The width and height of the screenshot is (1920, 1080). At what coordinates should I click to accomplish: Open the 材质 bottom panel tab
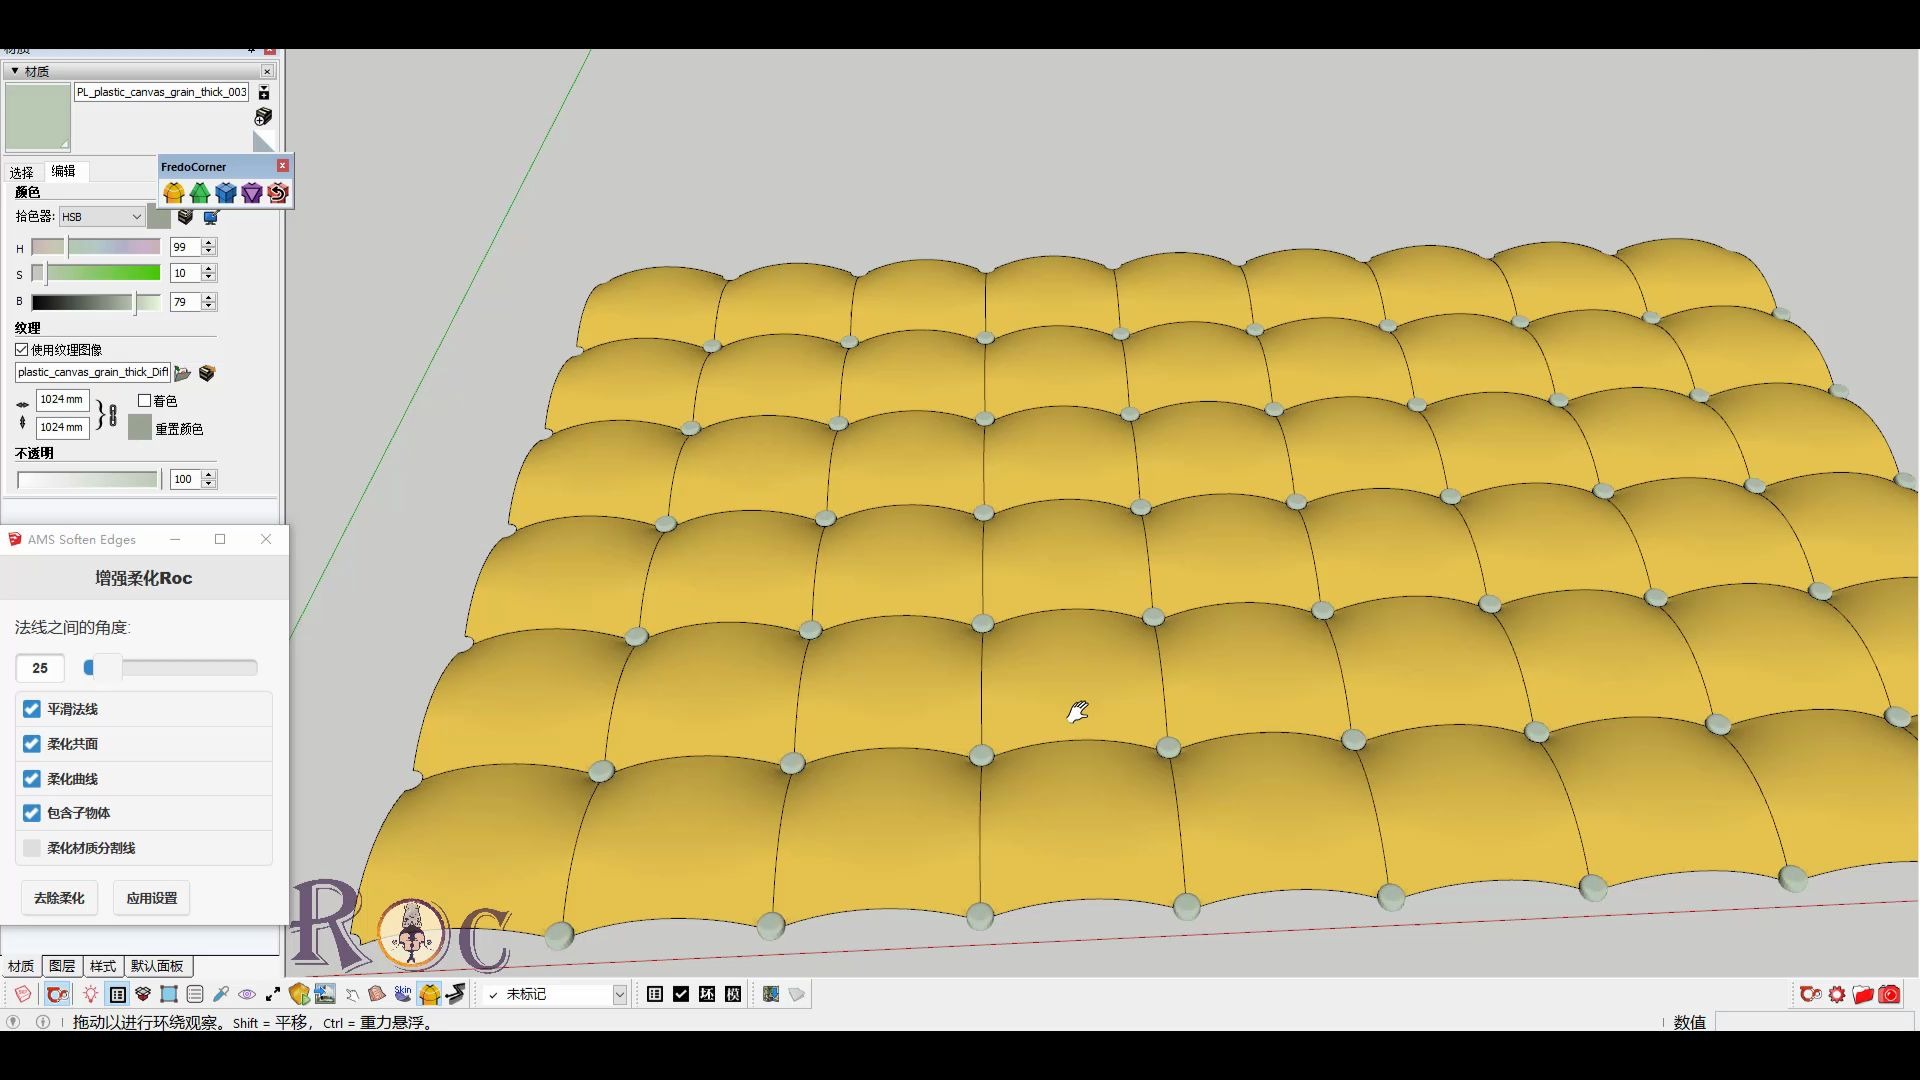pyautogui.click(x=21, y=966)
